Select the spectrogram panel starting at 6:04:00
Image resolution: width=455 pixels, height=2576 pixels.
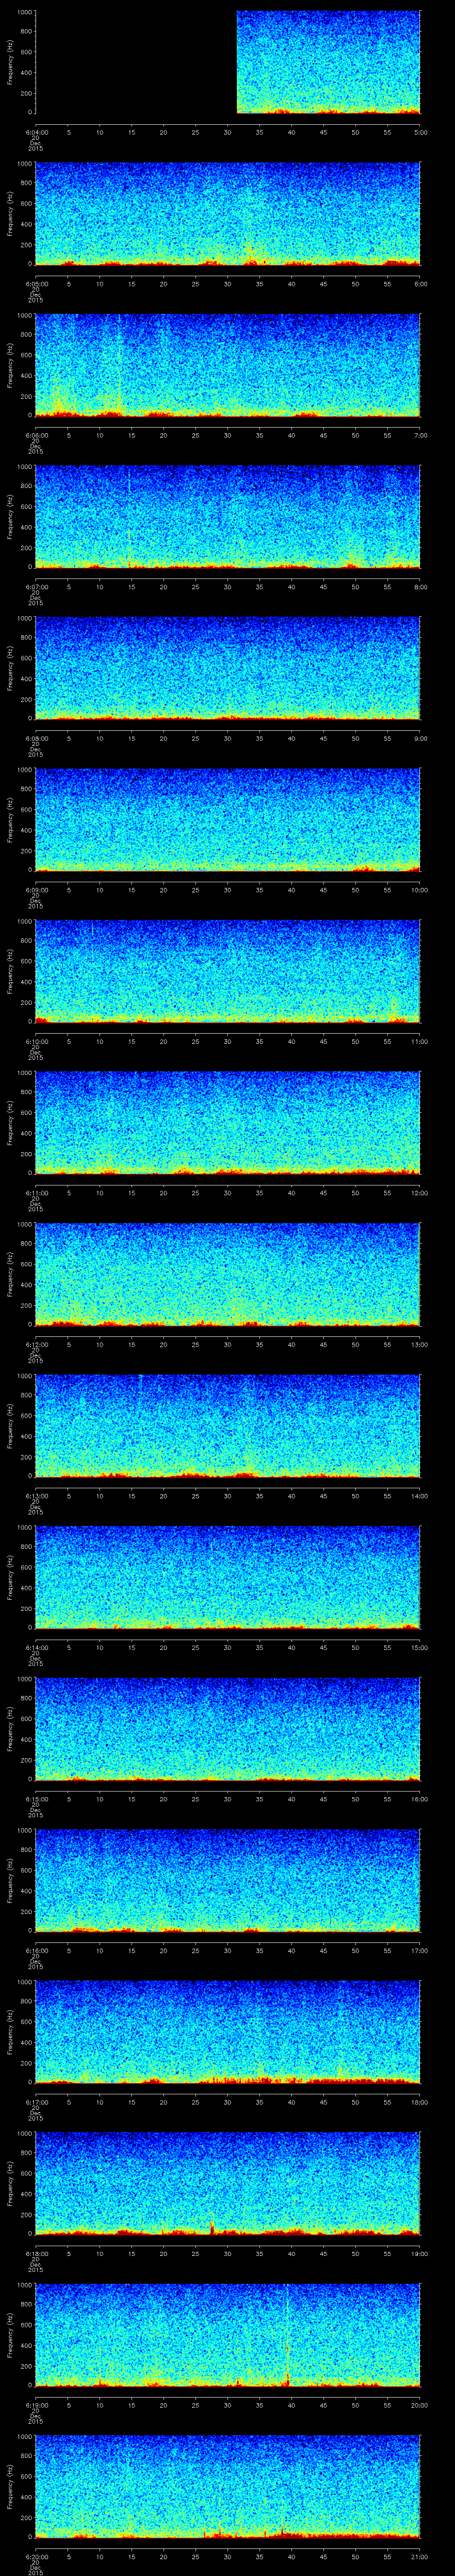[228, 63]
